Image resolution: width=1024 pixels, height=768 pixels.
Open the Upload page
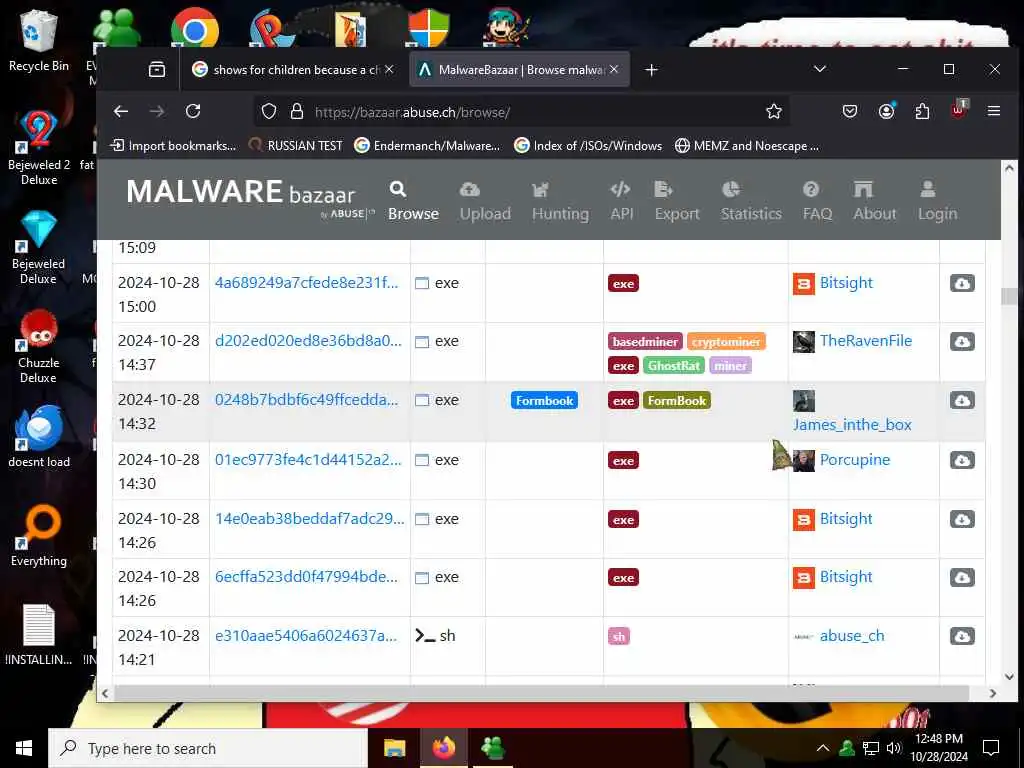coord(485,201)
